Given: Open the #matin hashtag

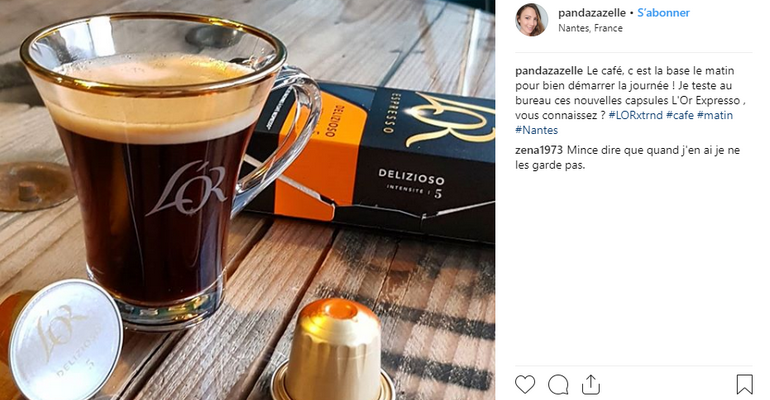Looking at the screenshot, I should tap(715, 115).
